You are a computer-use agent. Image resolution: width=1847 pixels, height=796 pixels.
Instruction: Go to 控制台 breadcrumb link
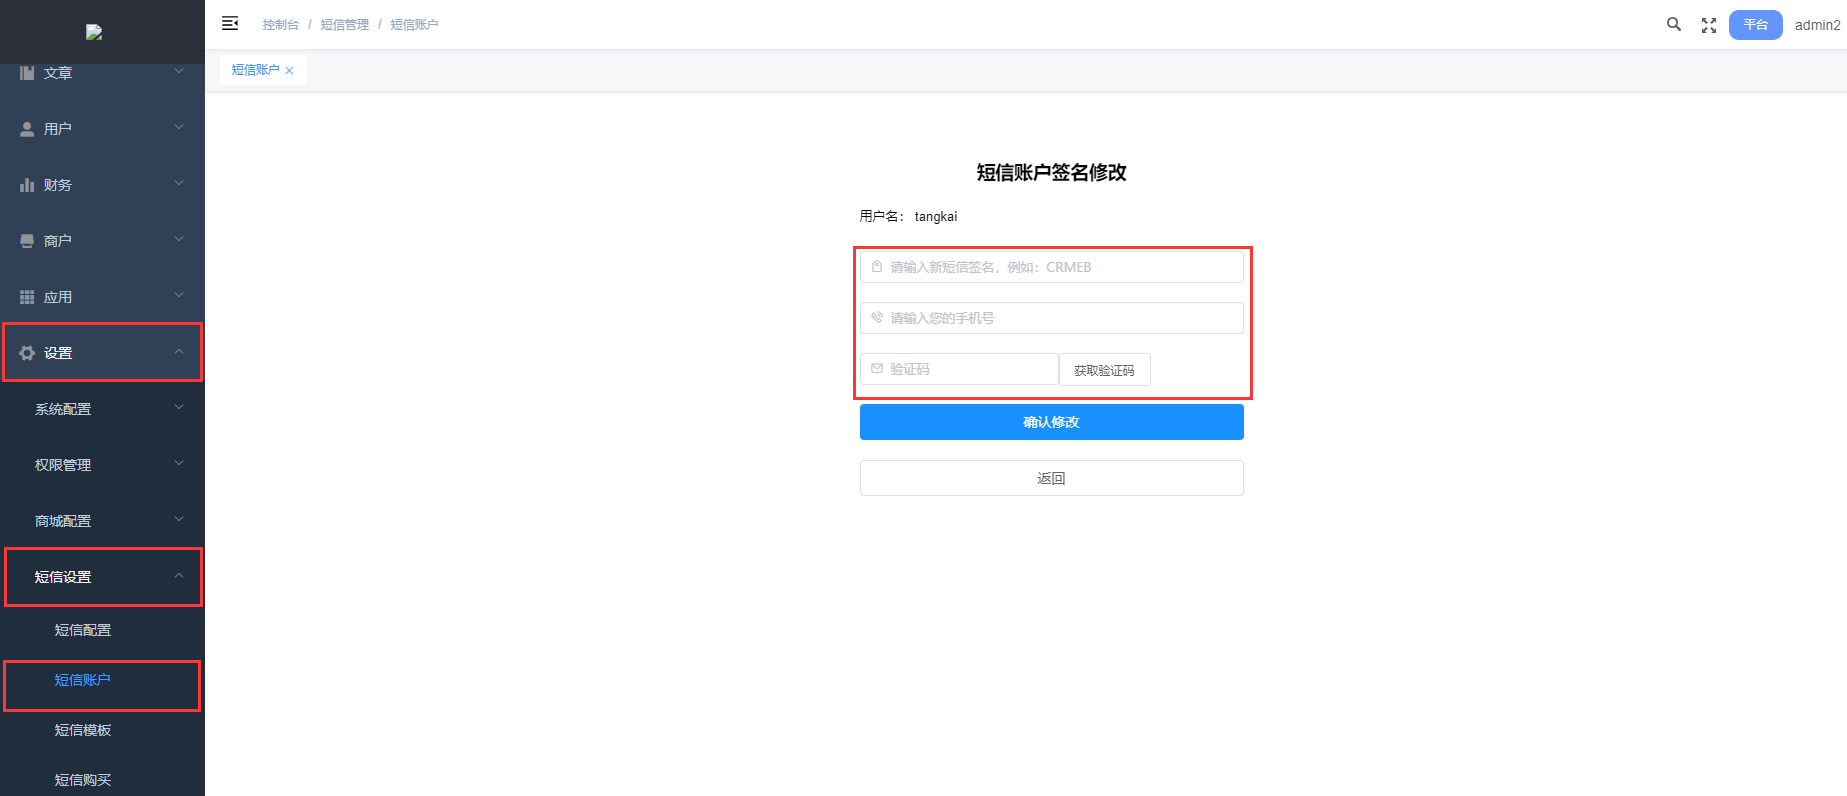[280, 24]
